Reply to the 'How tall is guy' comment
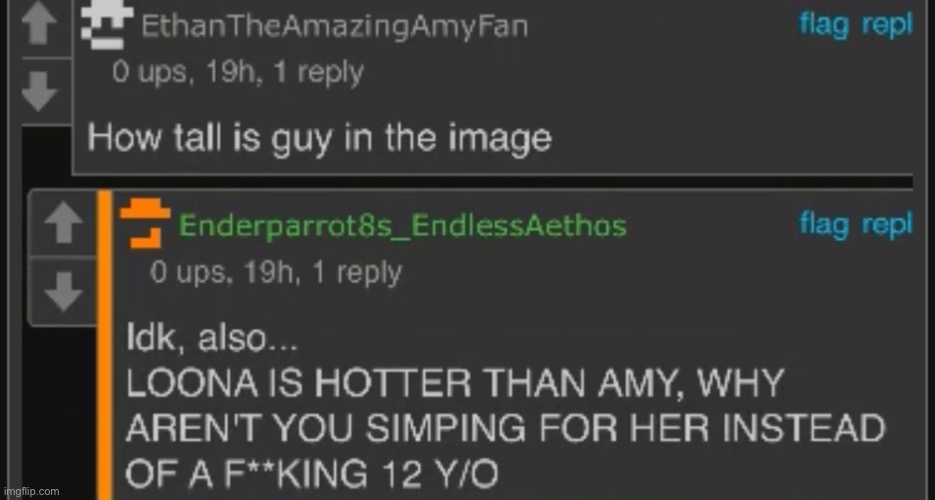 (x=887, y=24)
